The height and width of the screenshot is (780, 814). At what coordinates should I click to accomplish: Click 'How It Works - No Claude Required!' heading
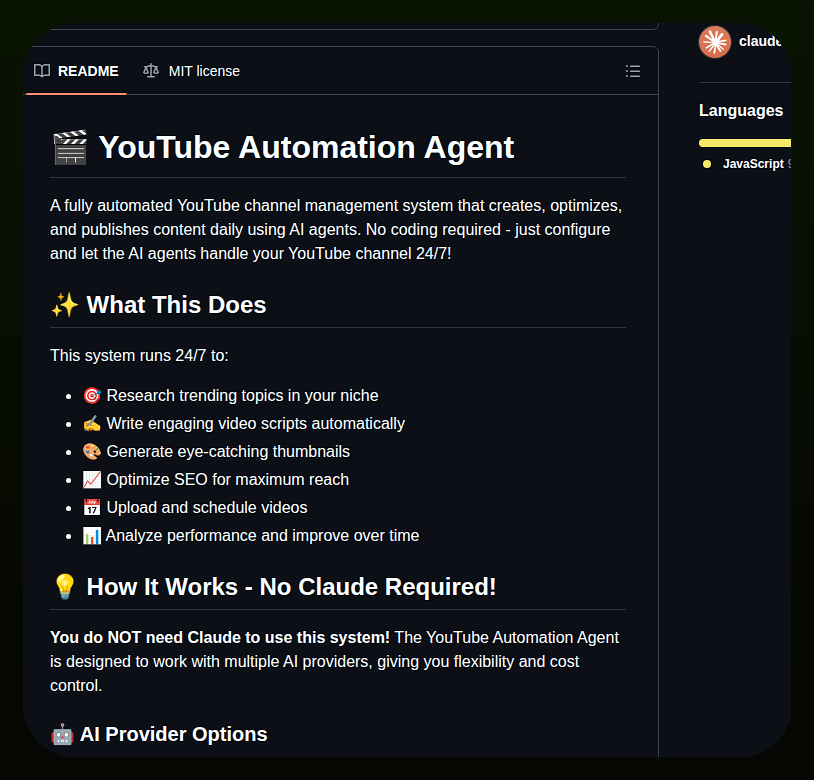point(291,587)
